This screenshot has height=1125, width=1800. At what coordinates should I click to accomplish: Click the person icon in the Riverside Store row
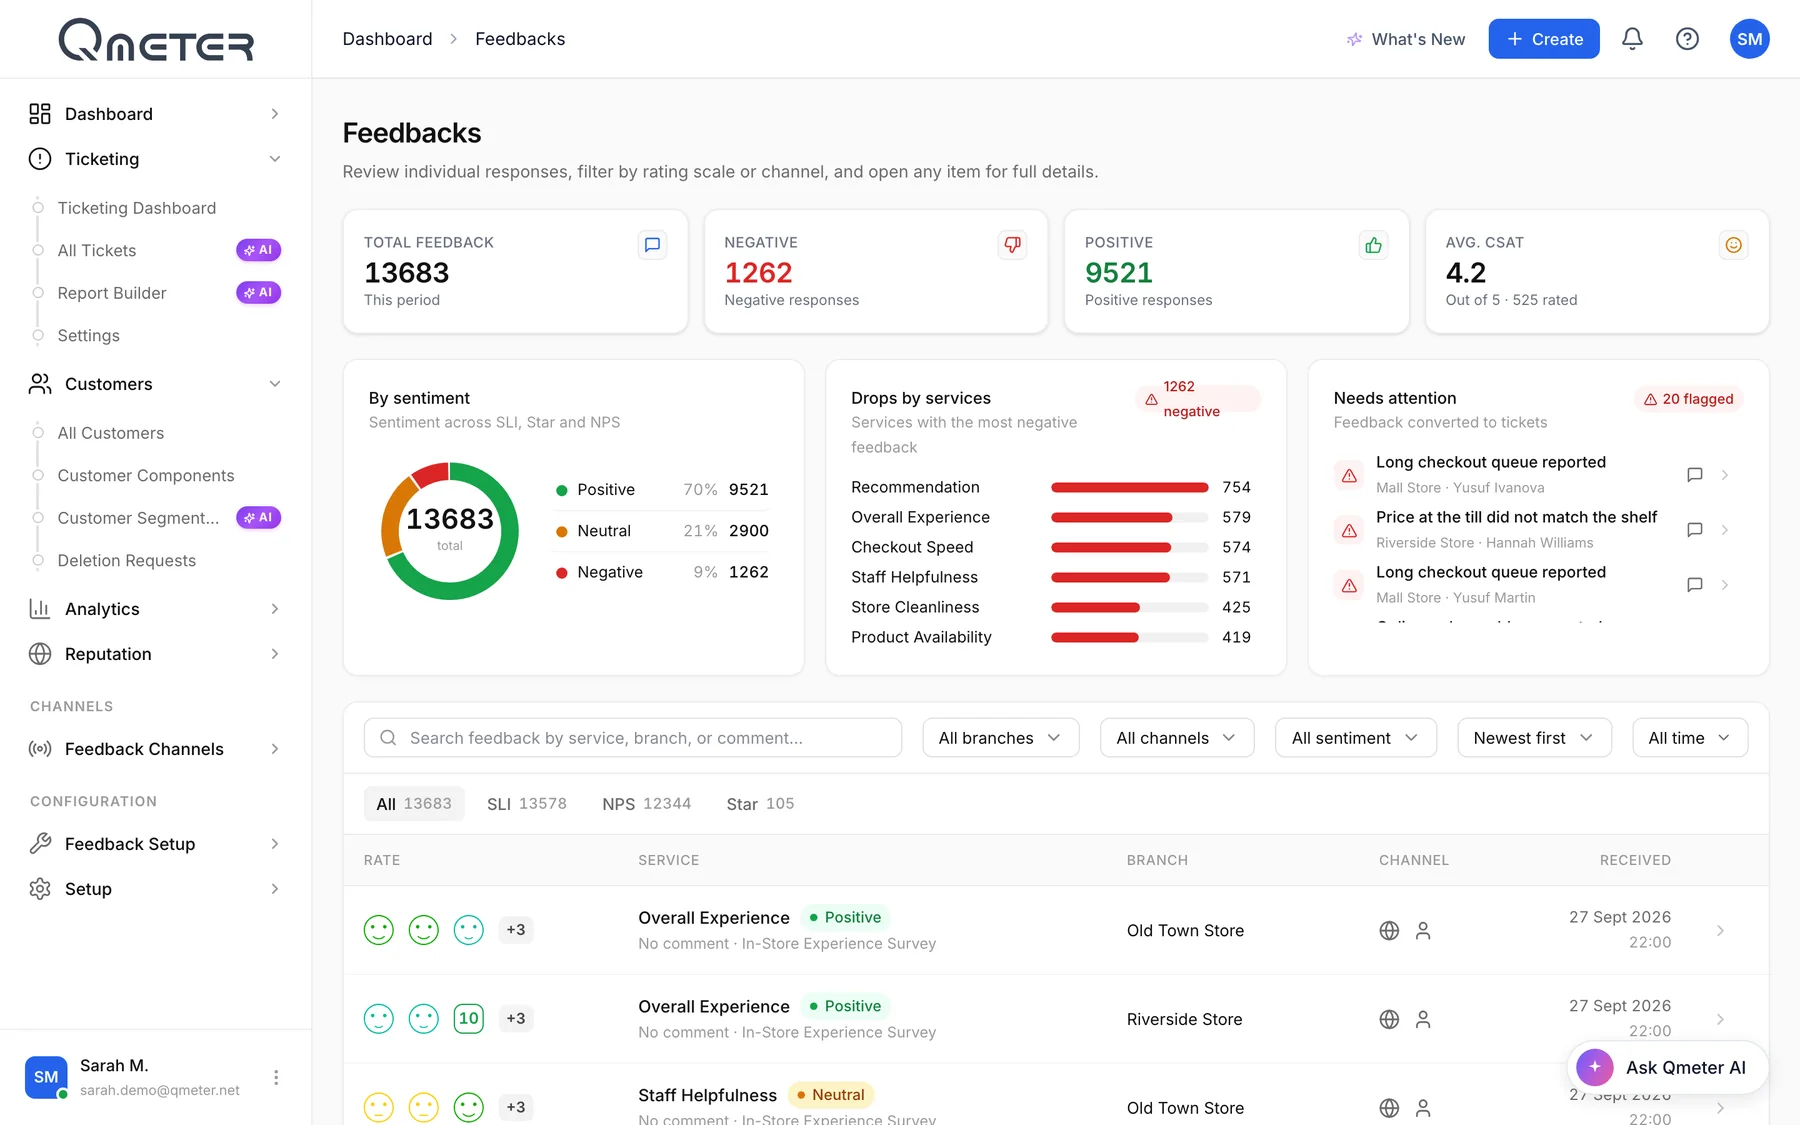click(1423, 1019)
